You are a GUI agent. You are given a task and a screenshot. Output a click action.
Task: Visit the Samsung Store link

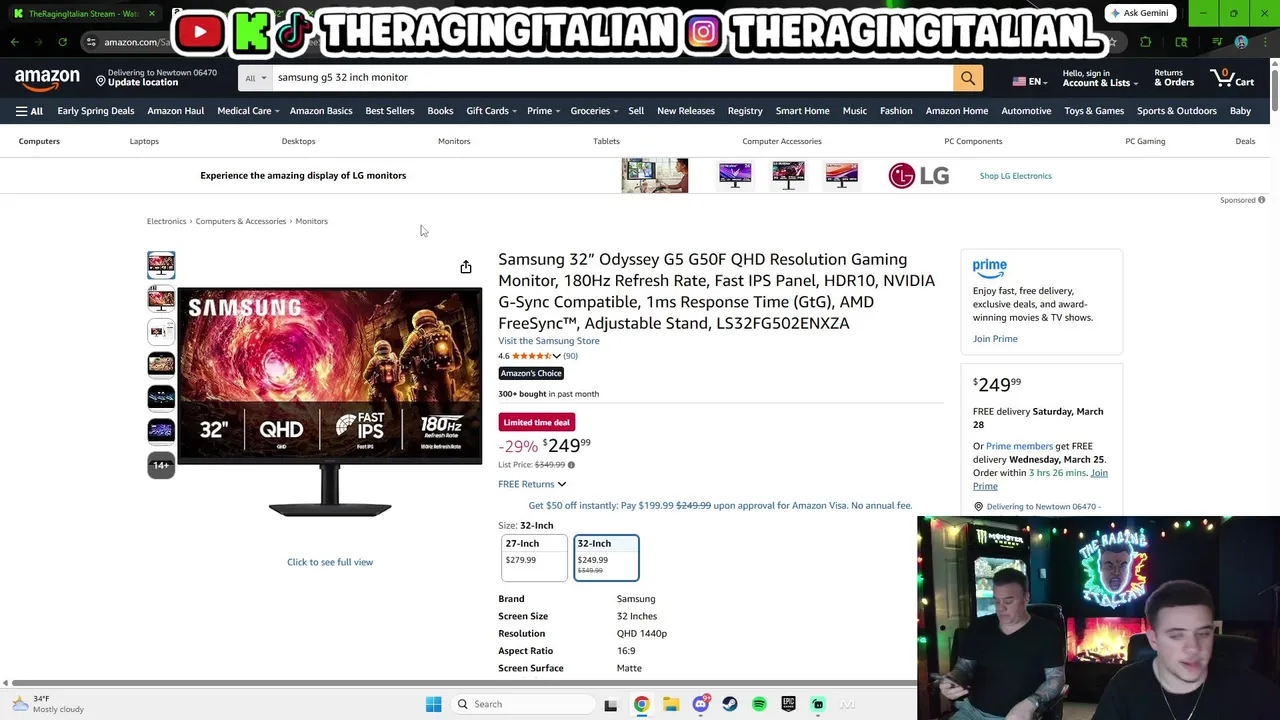(549, 341)
